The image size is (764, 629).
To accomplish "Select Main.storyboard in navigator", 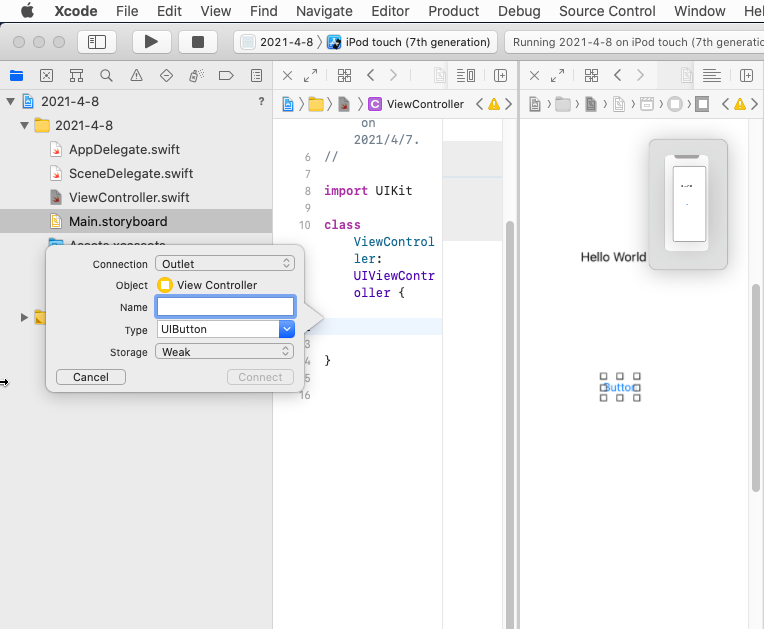I will [x=136, y=221].
